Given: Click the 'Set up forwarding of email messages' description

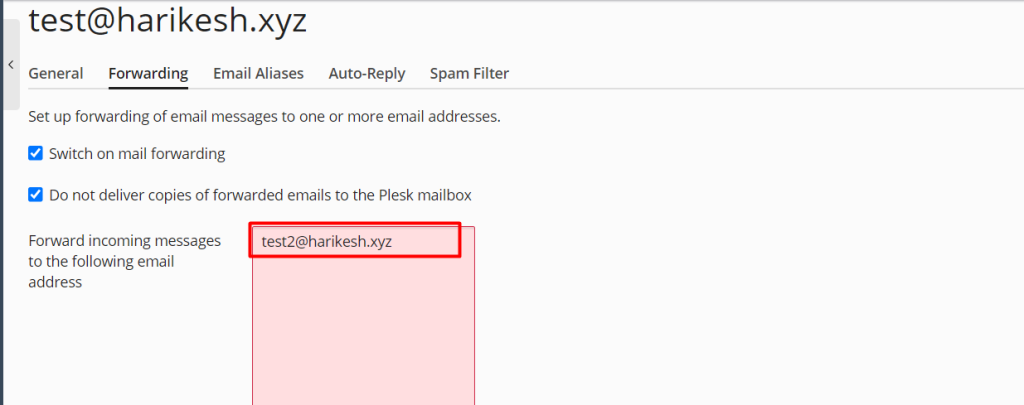Looking at the screenshot, I should 264,118.
